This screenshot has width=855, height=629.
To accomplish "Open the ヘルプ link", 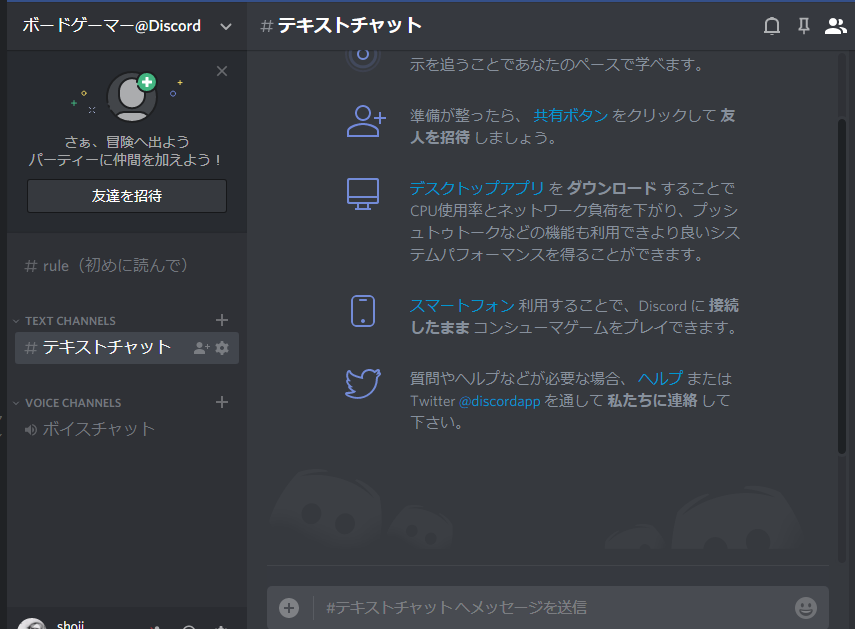I will (660, 378).
